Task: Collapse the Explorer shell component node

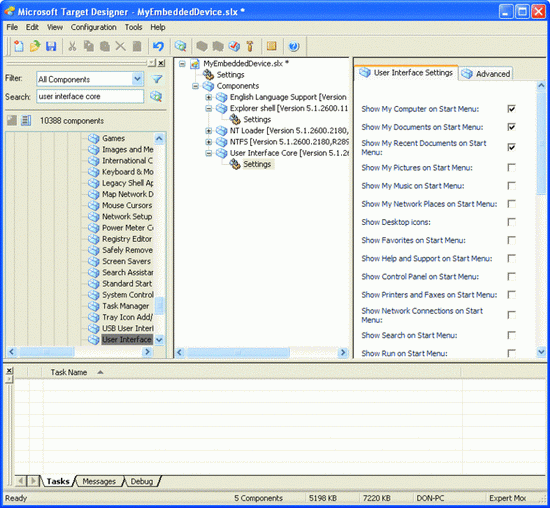Action: click(209, 108)
